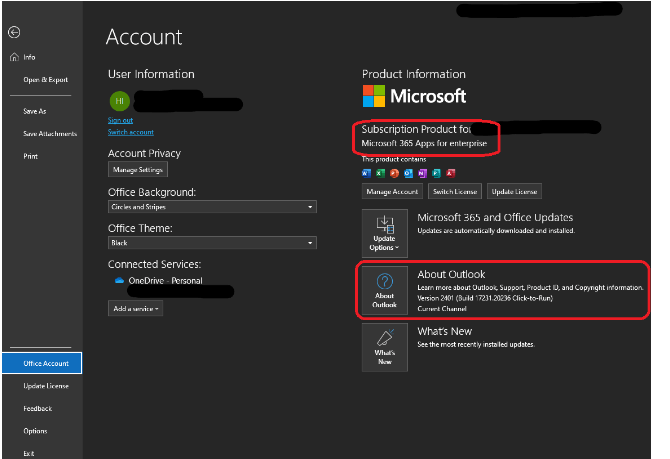Click 'OneDrive - Personal' service entry

(x=166, y=281)
